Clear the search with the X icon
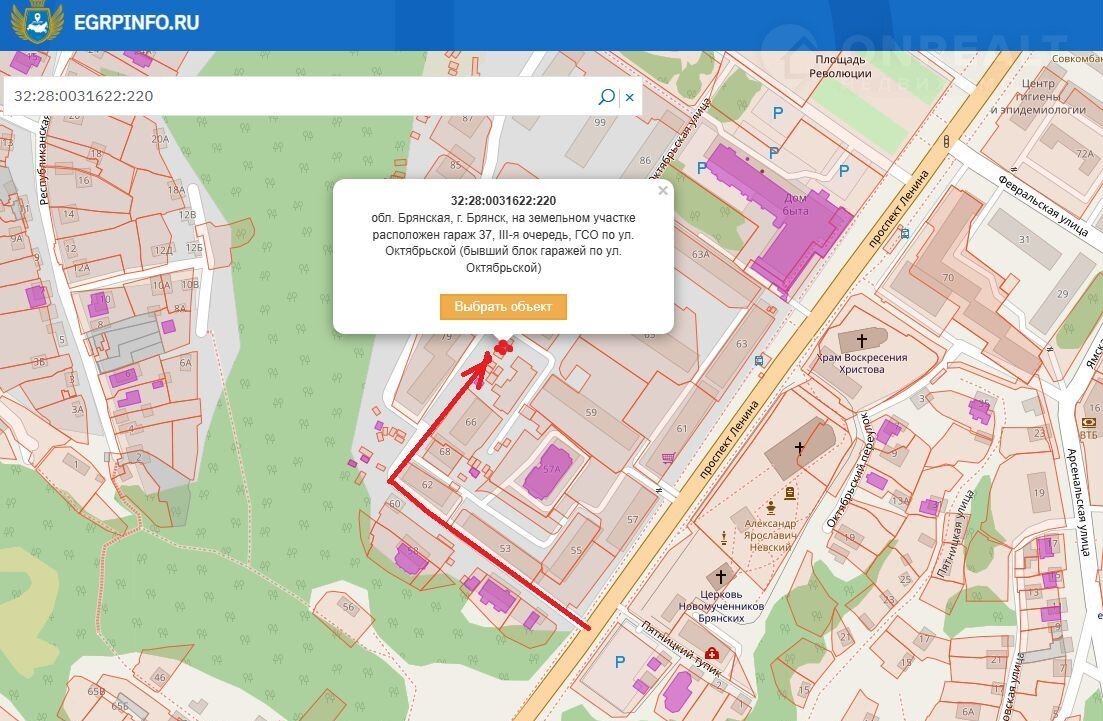 click(x=630, y=97)
